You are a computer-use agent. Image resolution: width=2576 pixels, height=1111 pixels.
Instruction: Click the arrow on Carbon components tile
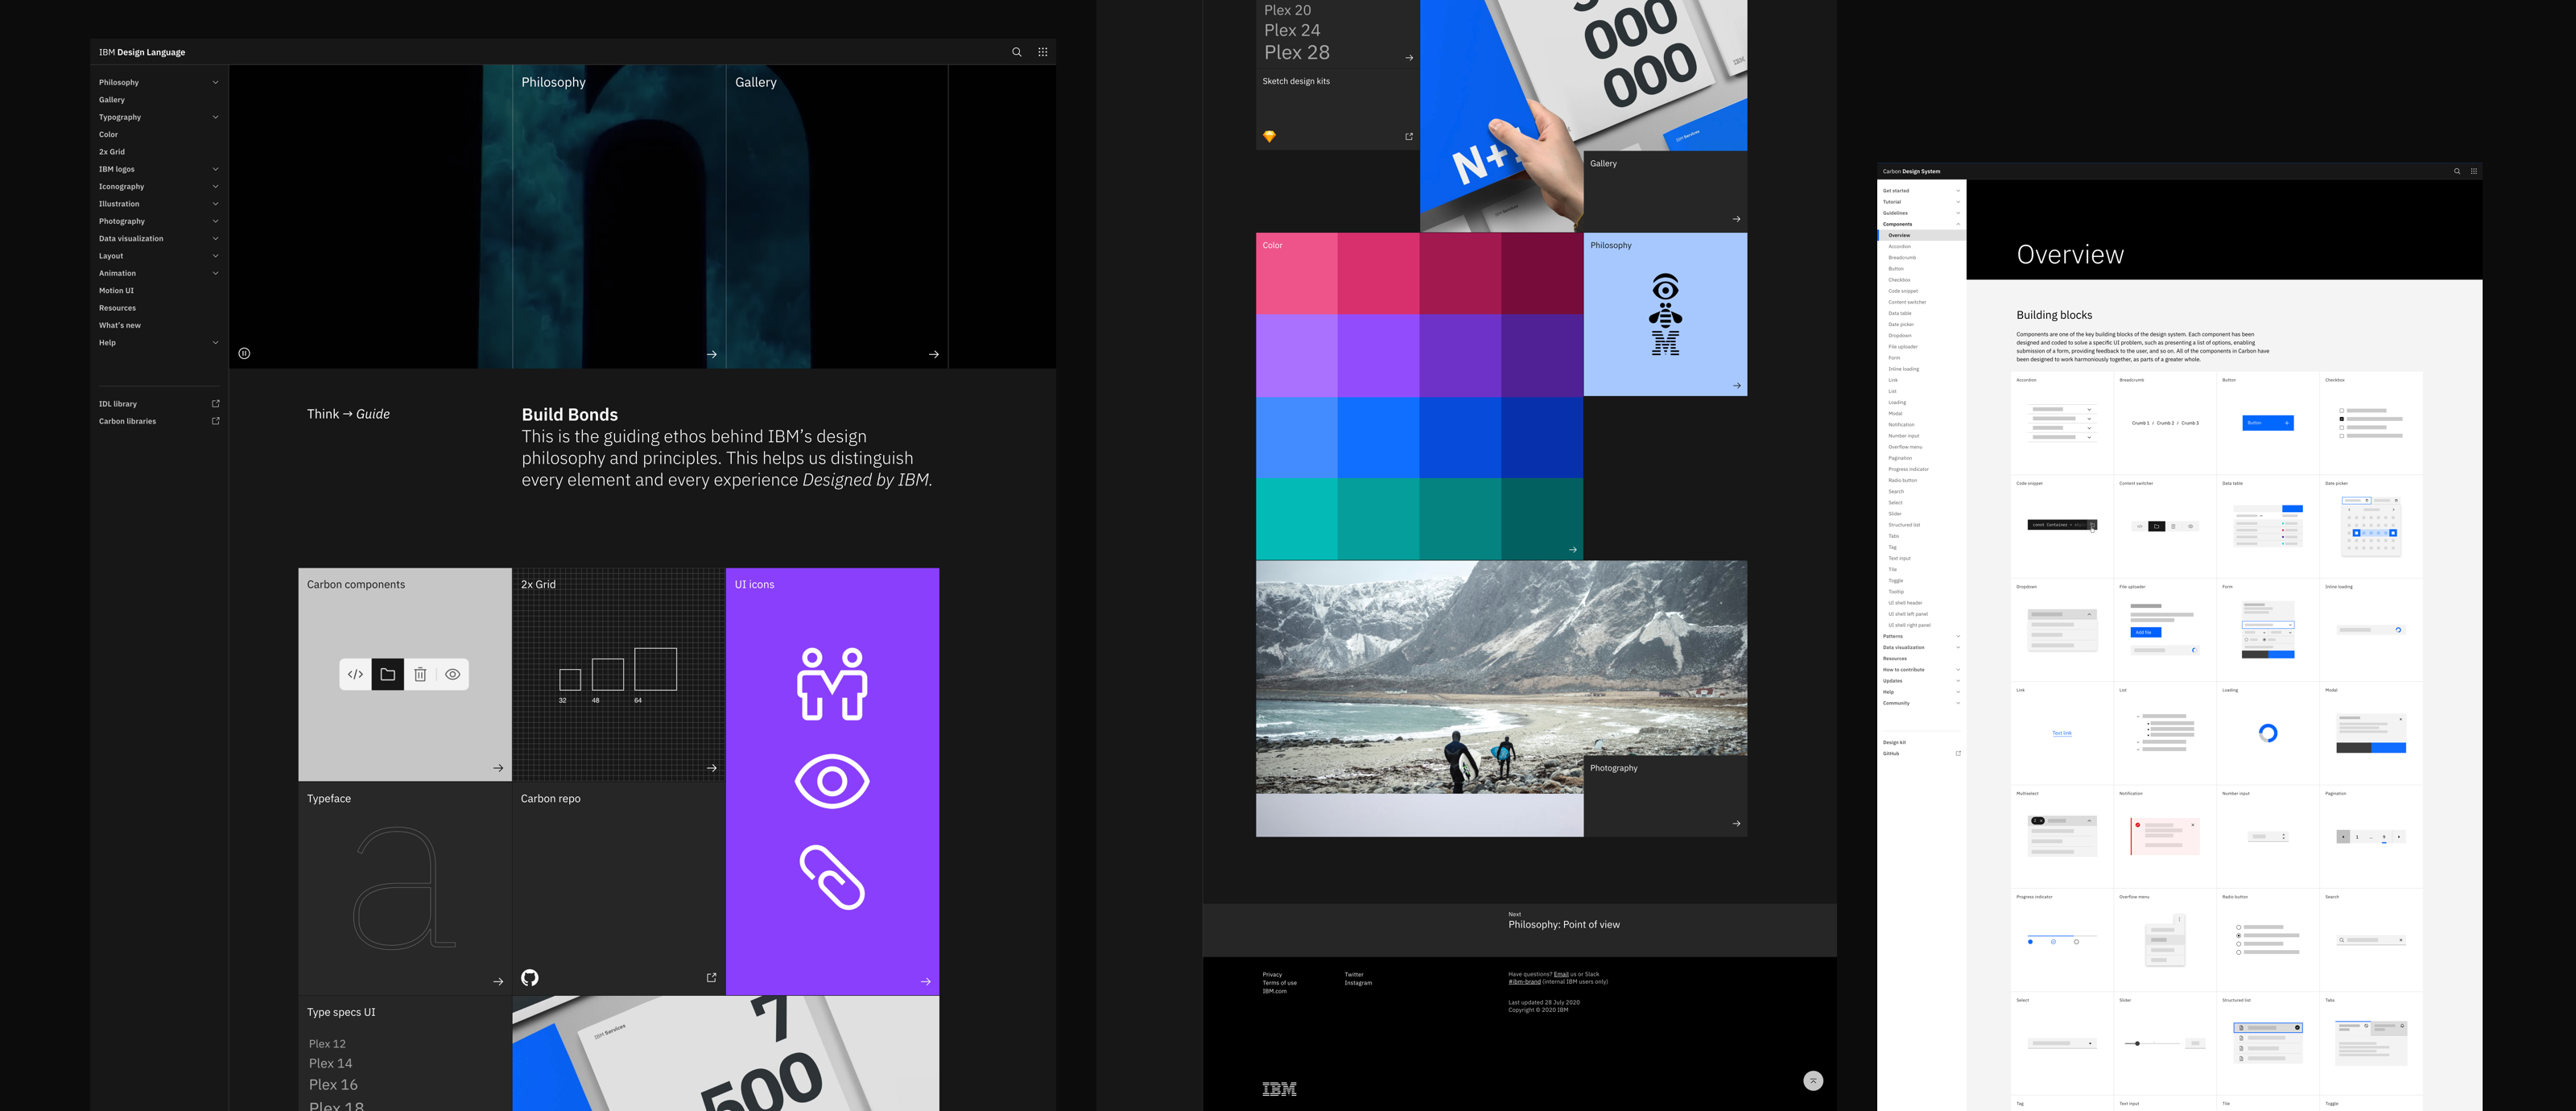(x=498, y=768)
